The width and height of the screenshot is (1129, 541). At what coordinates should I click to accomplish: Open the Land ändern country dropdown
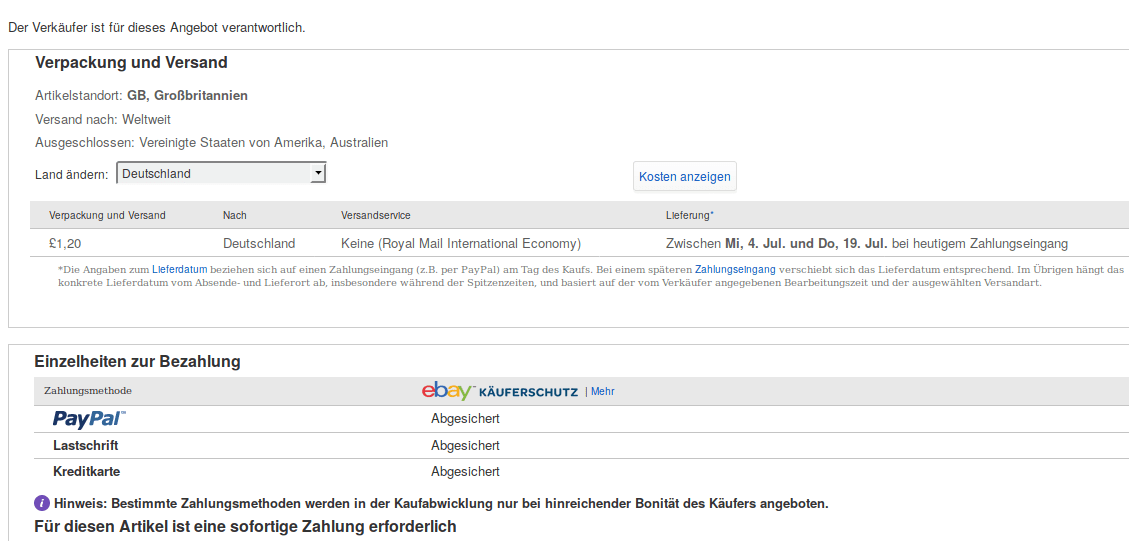(x=221, y=174)
